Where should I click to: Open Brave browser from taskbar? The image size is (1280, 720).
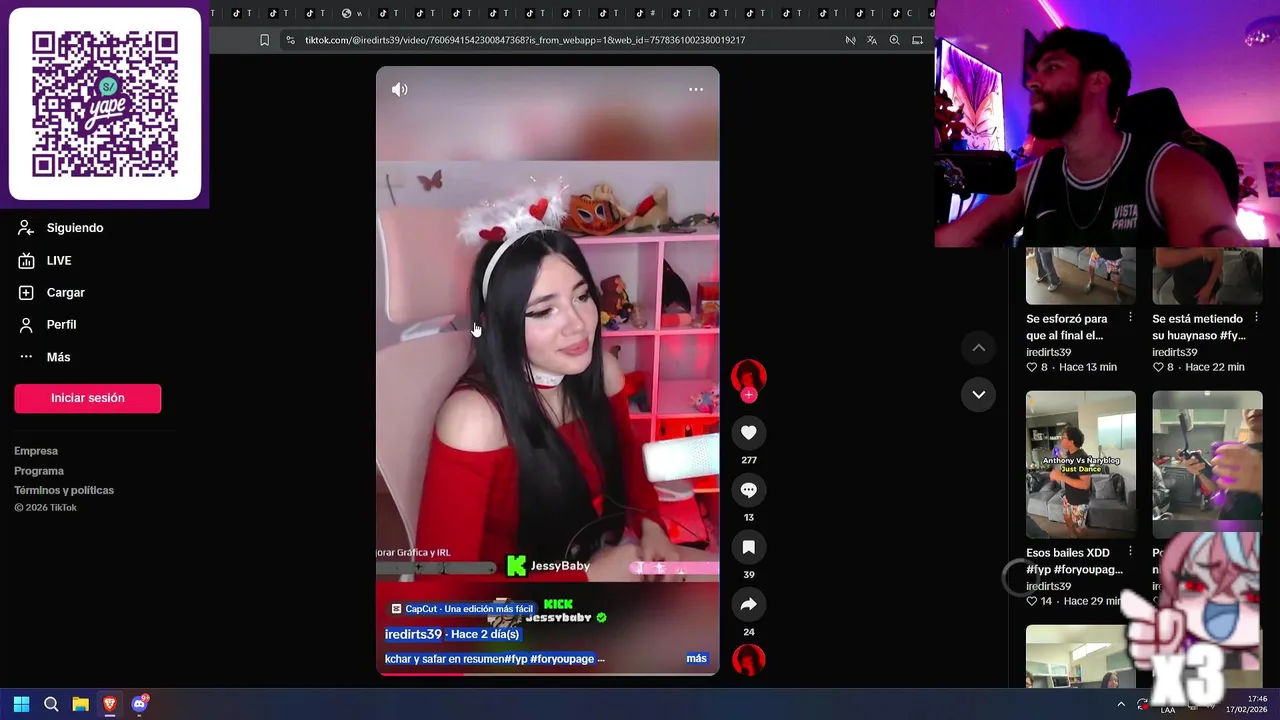[110, 704]
